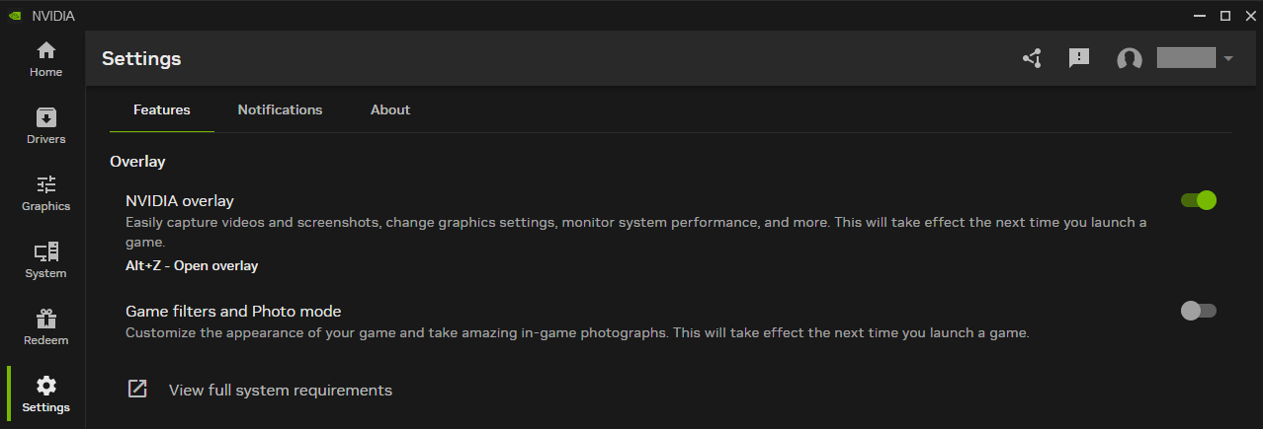This screenshot has width=1263, height=429.
Task: Open the Redeem gift icon
Action: (46, 319)
